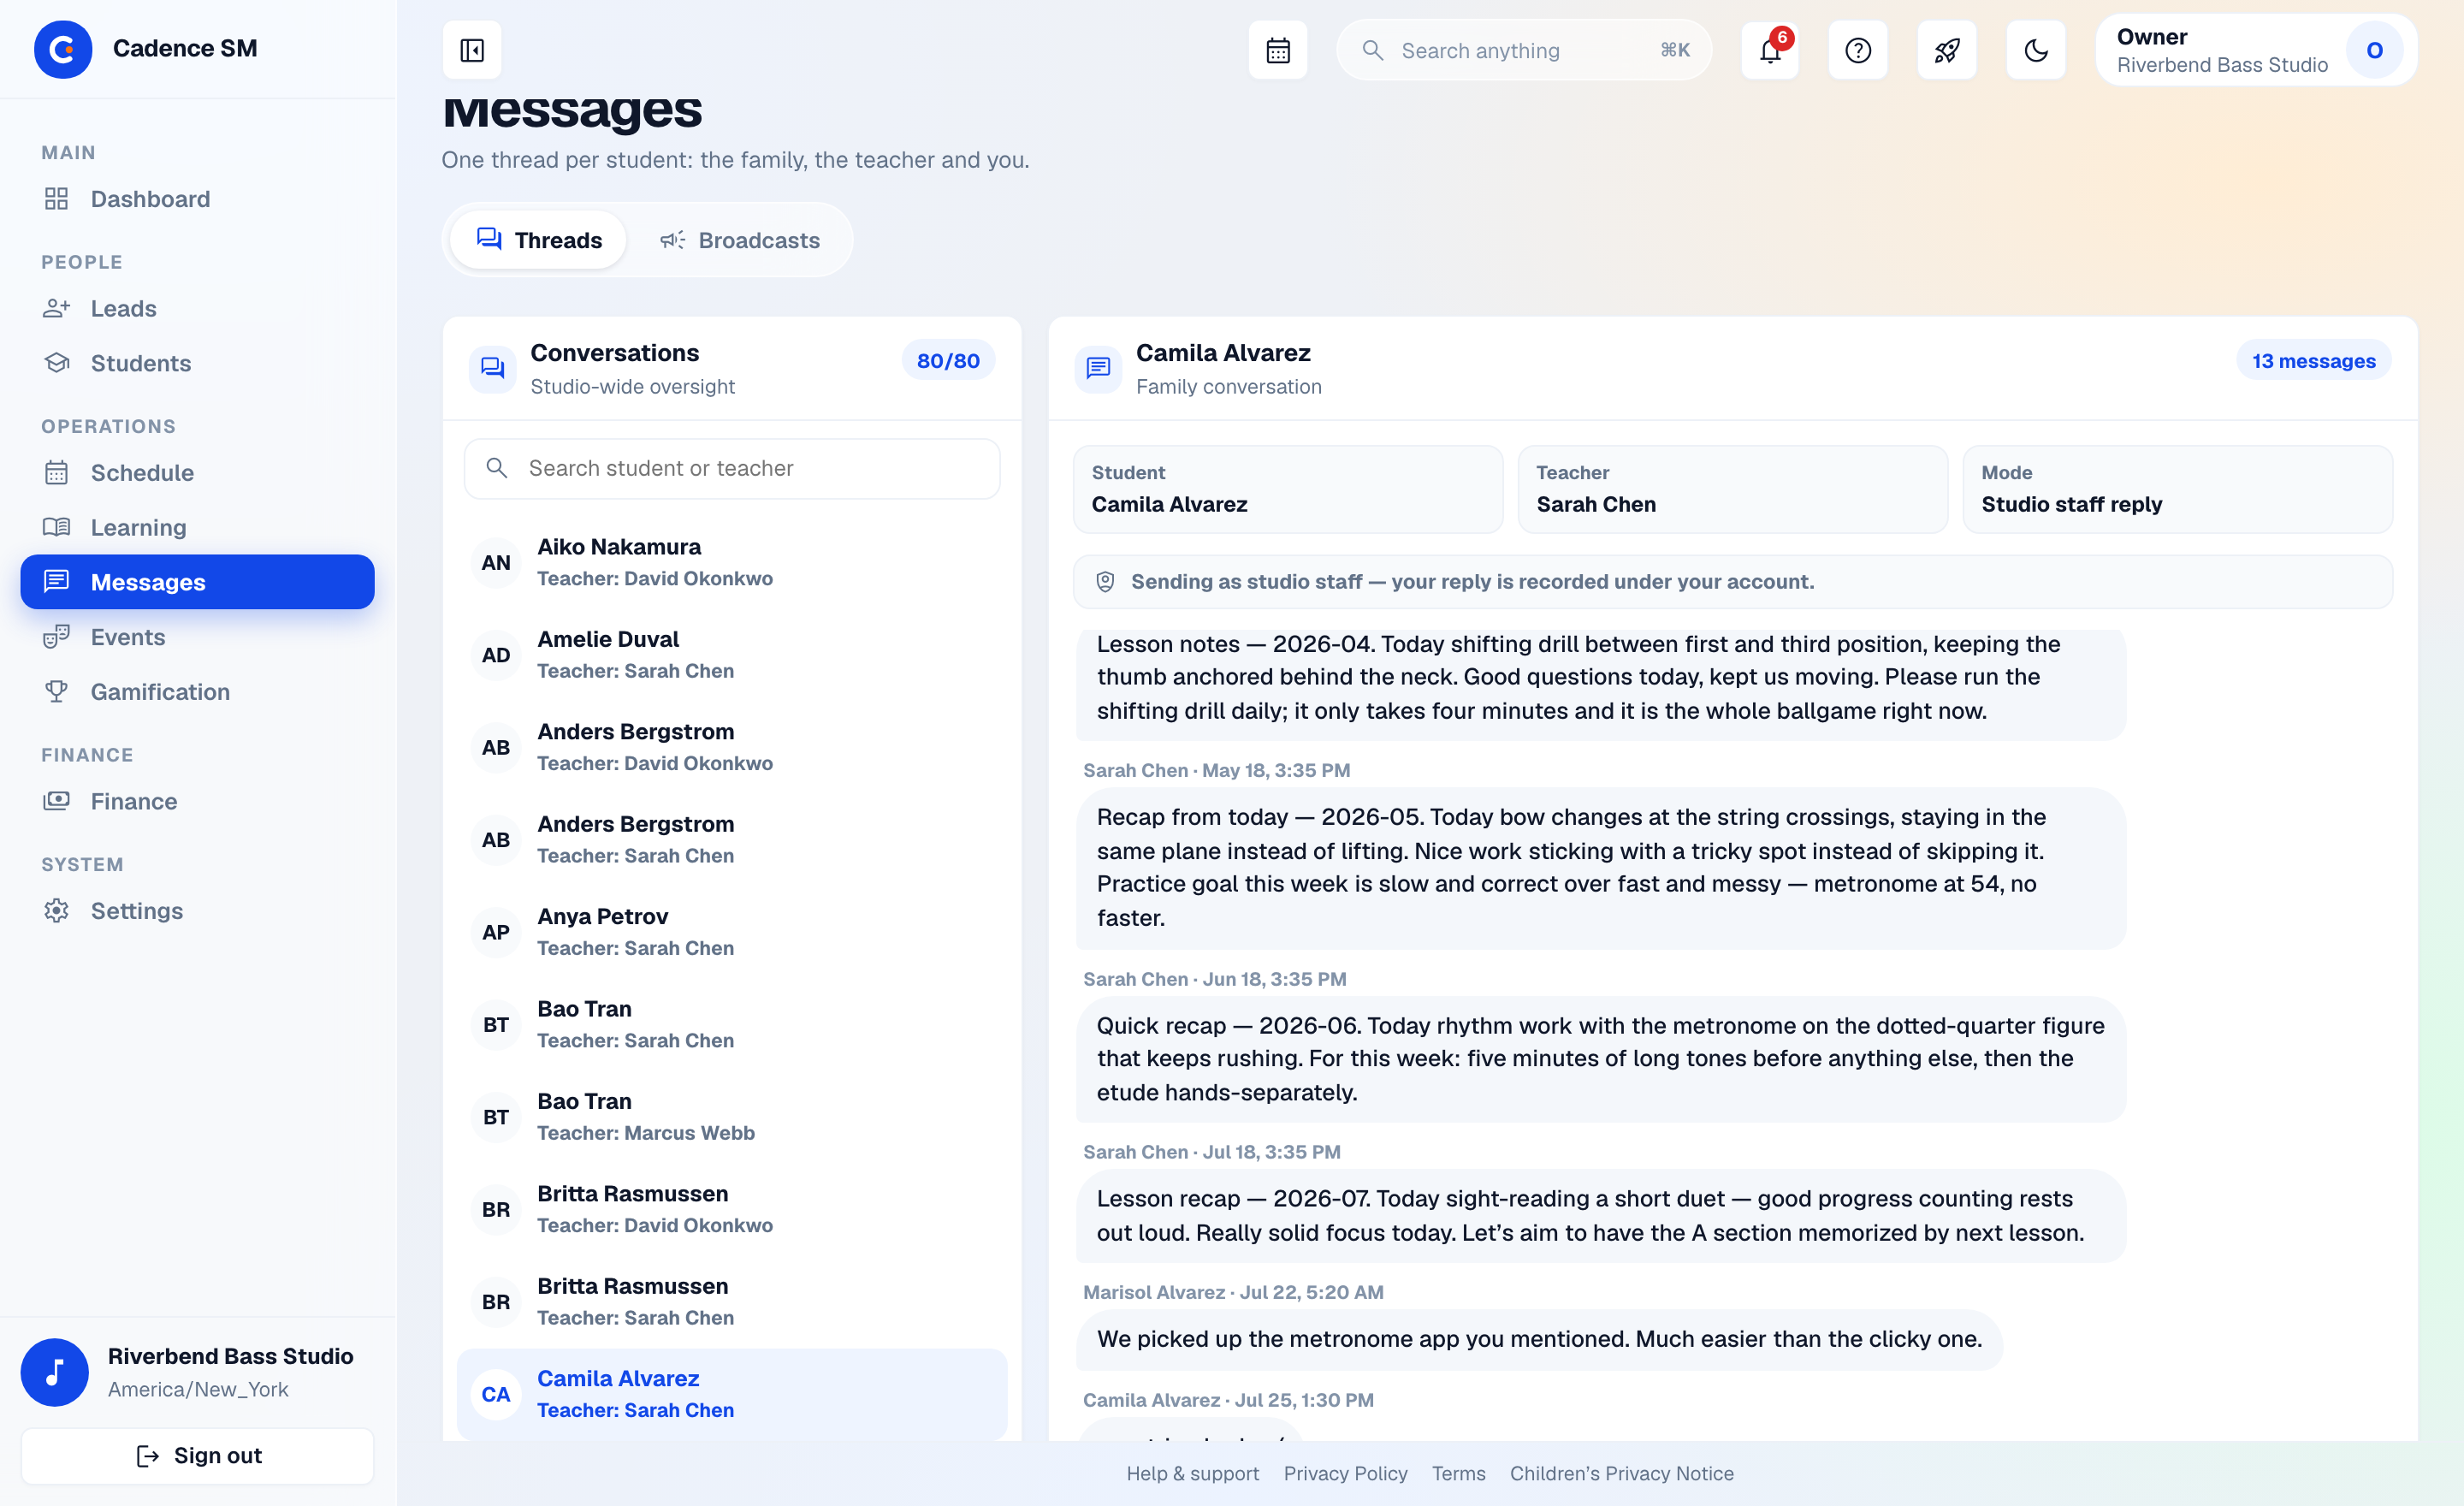The height and width of the screenshot is (1506, 2464).
Task: Click the Anya Petrov AP avatar
Action: (496, 932)
